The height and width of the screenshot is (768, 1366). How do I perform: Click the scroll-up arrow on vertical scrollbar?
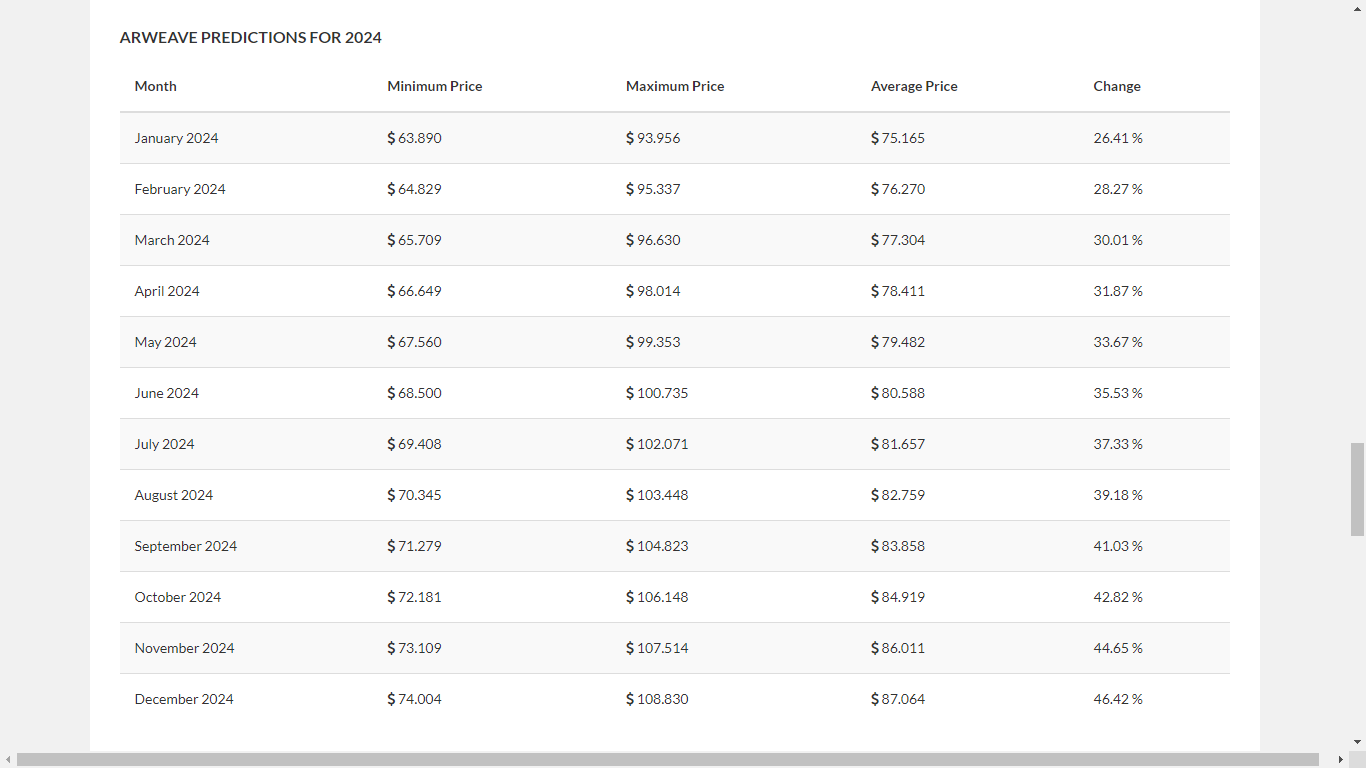click(x=1357, y=8)
